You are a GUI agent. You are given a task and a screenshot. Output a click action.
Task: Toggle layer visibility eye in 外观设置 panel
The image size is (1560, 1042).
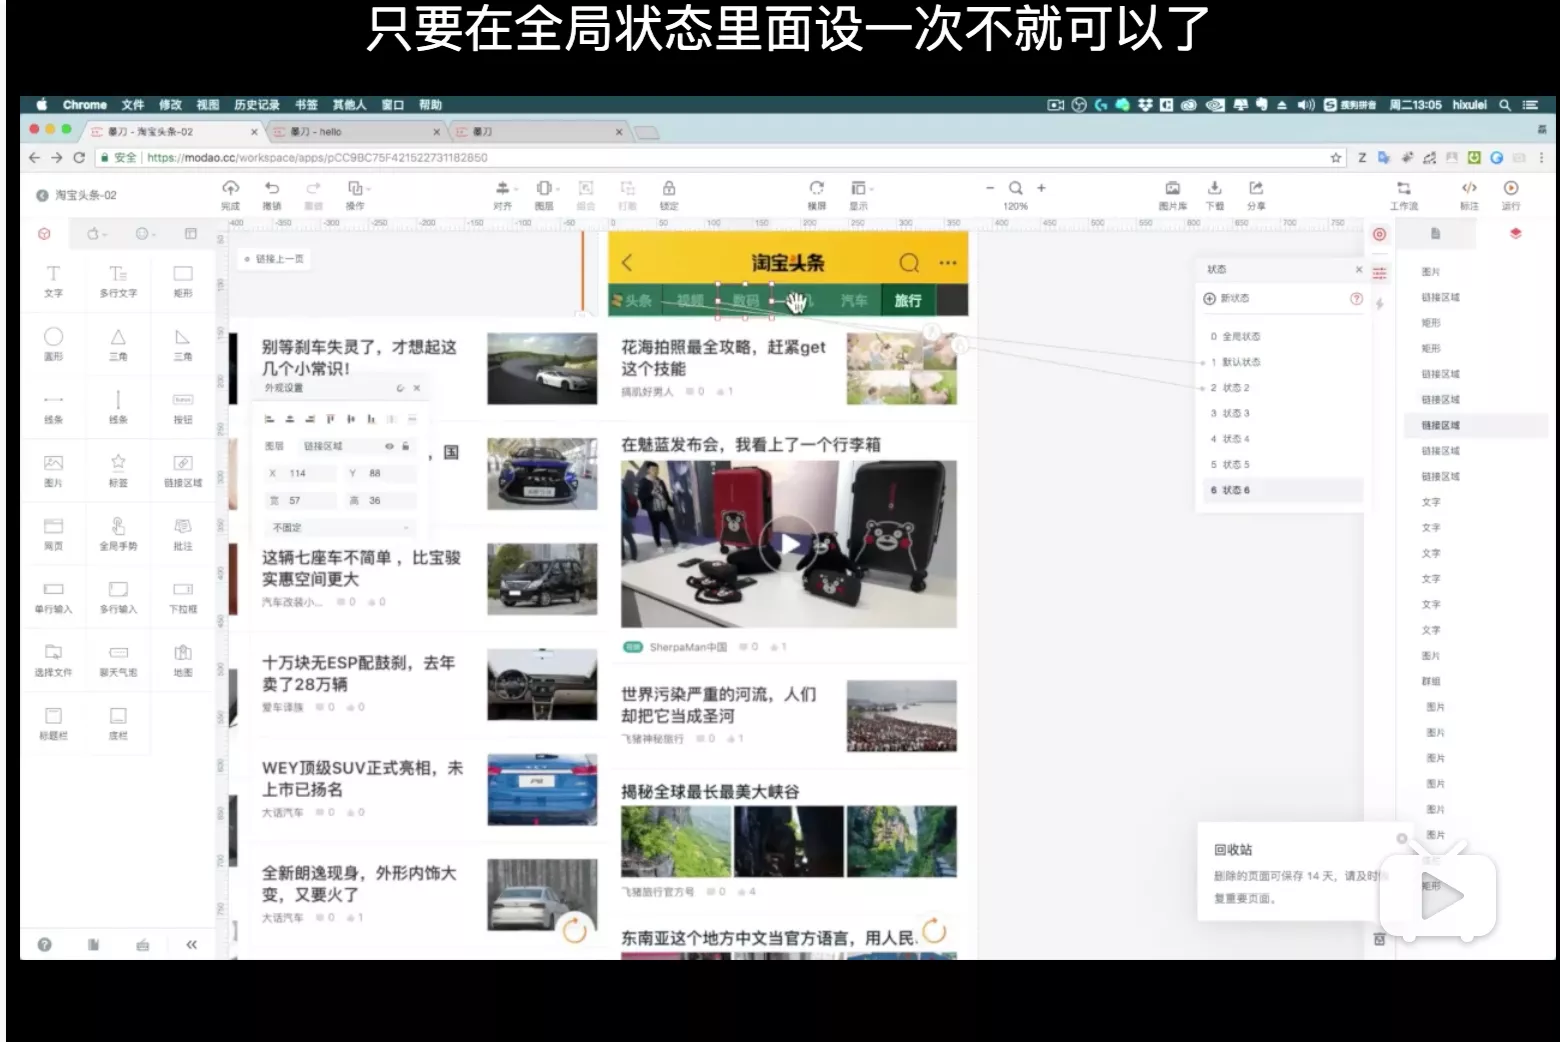[389, 446]
